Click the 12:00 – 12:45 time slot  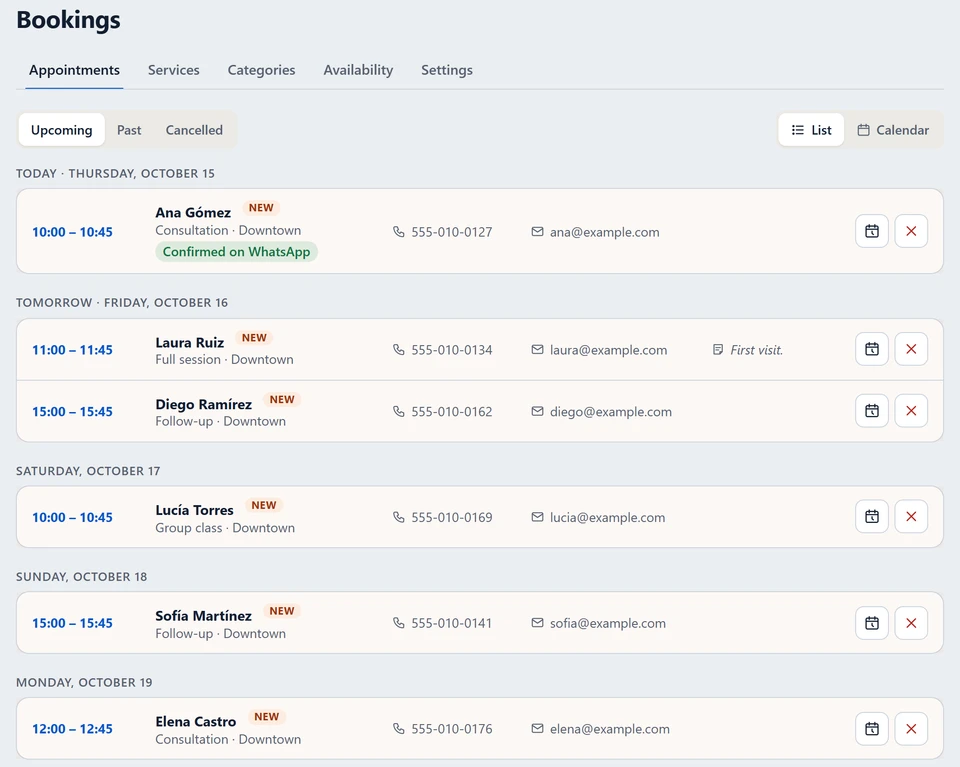(72, 729)
